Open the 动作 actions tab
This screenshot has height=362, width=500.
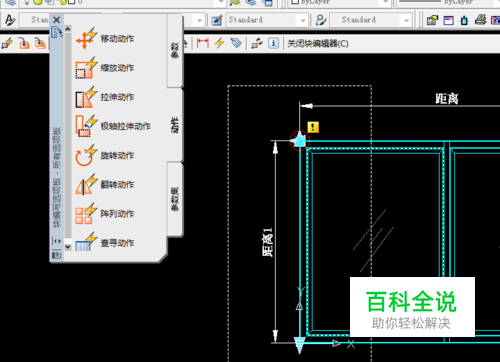pos(175,125)
